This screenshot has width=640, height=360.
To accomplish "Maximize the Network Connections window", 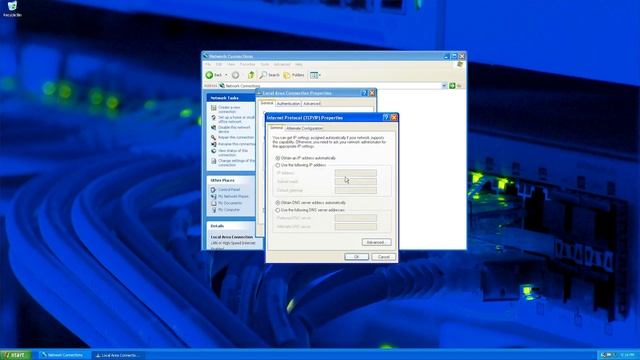I will coord(454,56).
